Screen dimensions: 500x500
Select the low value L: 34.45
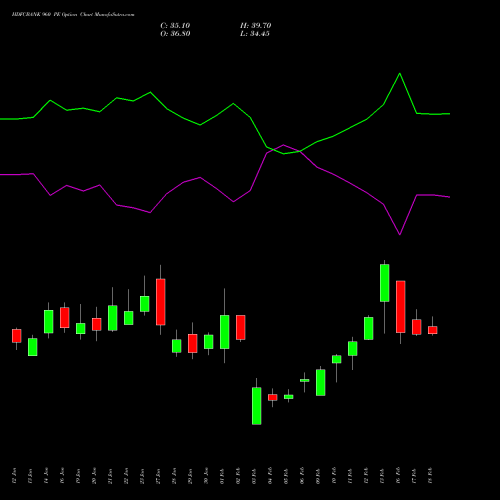(255, 34)
